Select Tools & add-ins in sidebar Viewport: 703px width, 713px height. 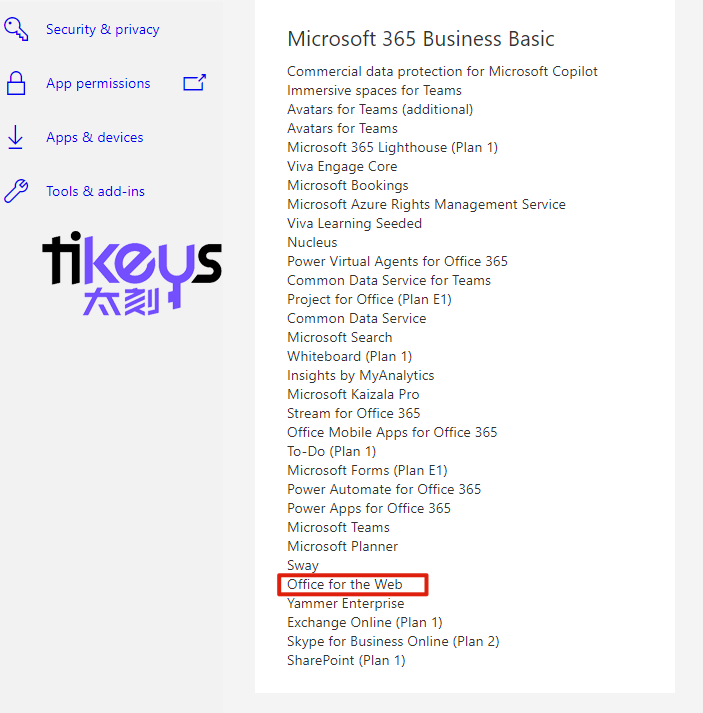[x=95, y=191]
